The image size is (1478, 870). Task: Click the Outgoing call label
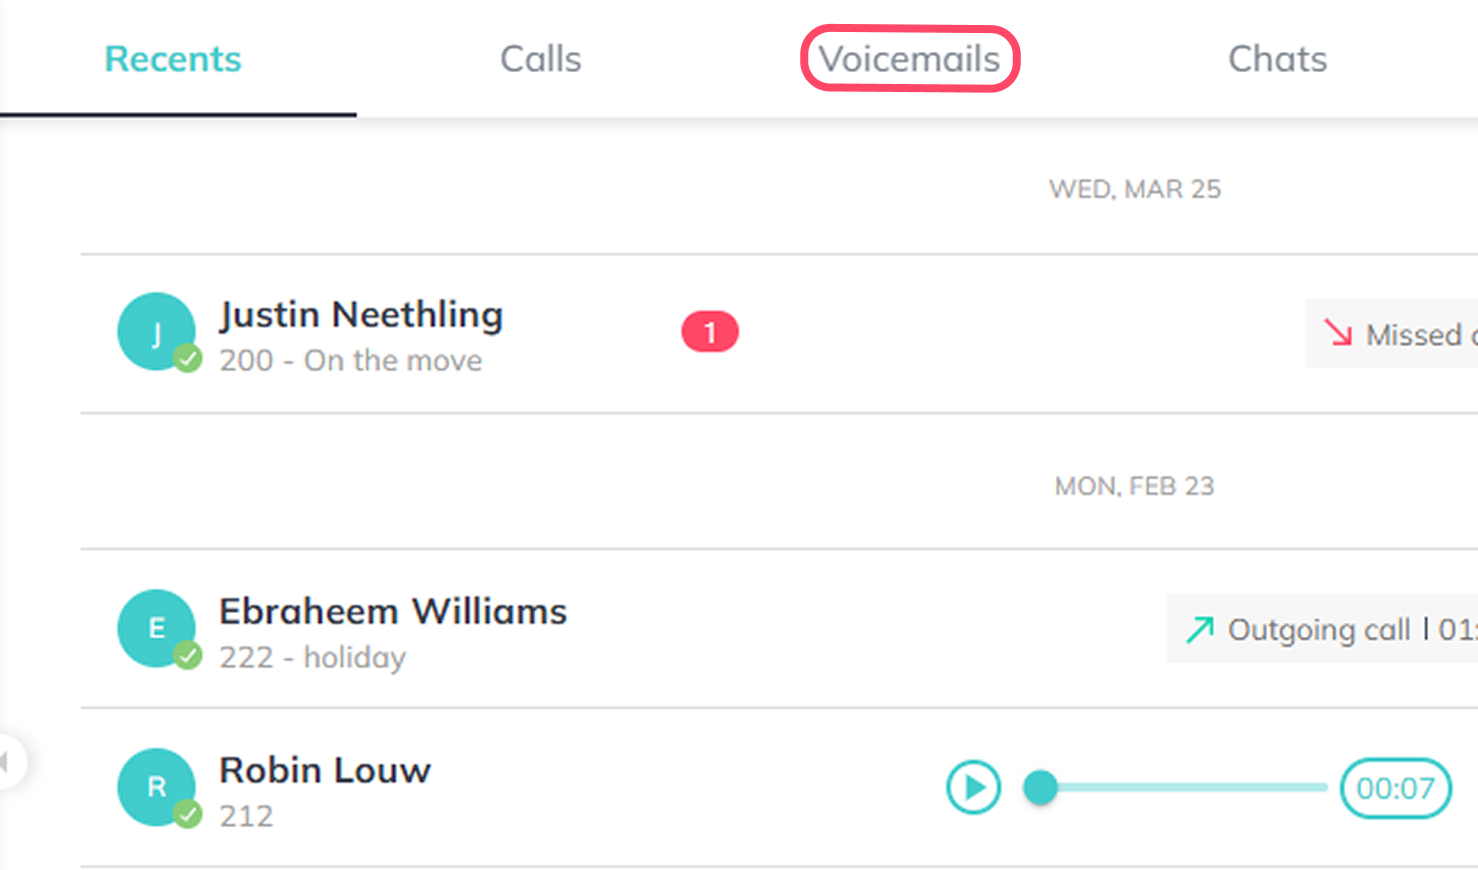pyautogui.click(x=1318, y=630)
